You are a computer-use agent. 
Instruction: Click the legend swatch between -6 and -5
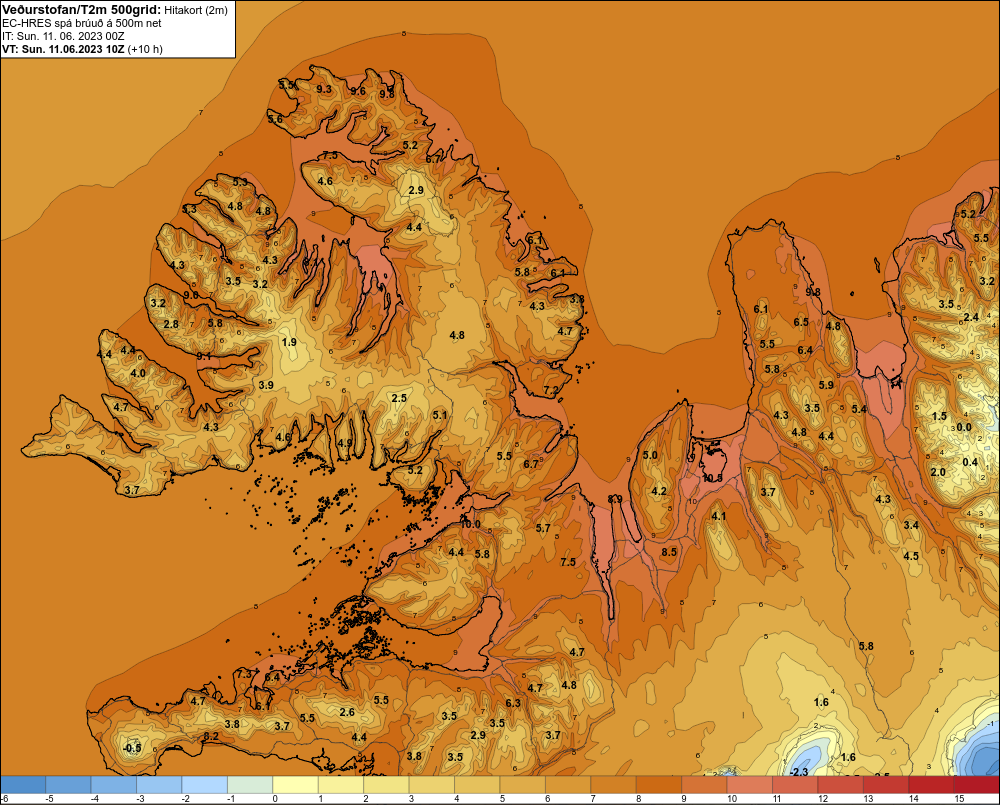(23, 785)
